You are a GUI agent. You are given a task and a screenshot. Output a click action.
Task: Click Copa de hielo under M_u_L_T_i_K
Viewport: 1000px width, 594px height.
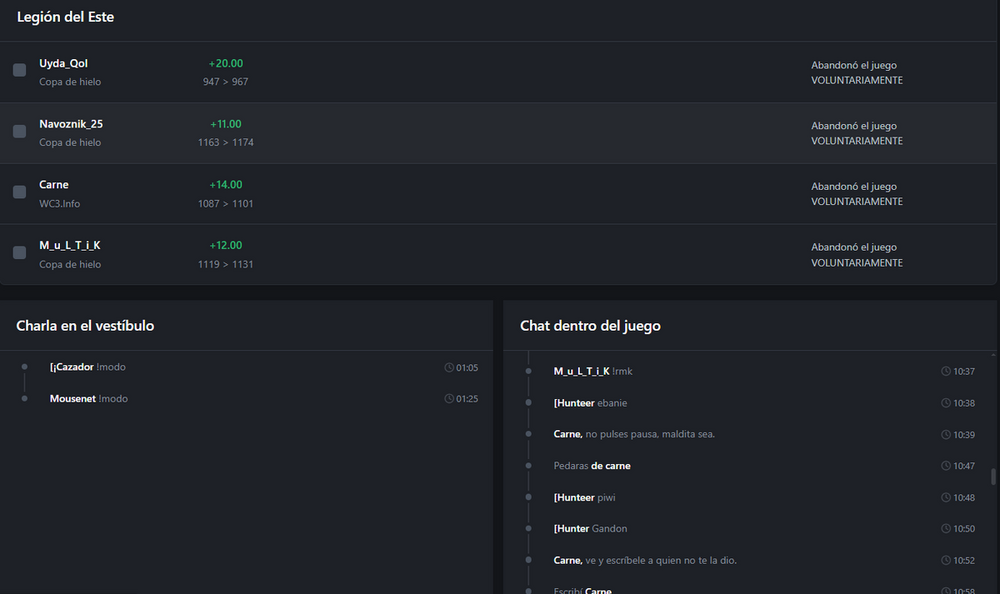coord(70,264)
